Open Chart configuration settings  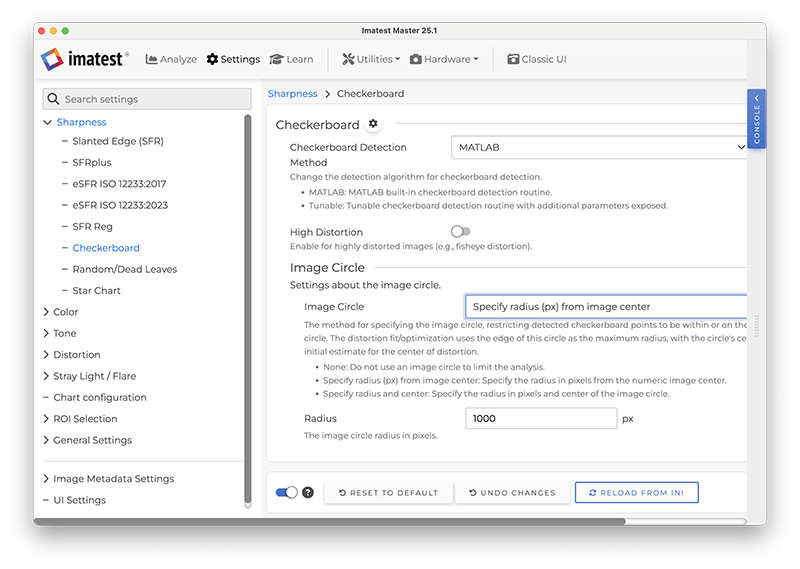pyautogui.click(x=100, y=398)
